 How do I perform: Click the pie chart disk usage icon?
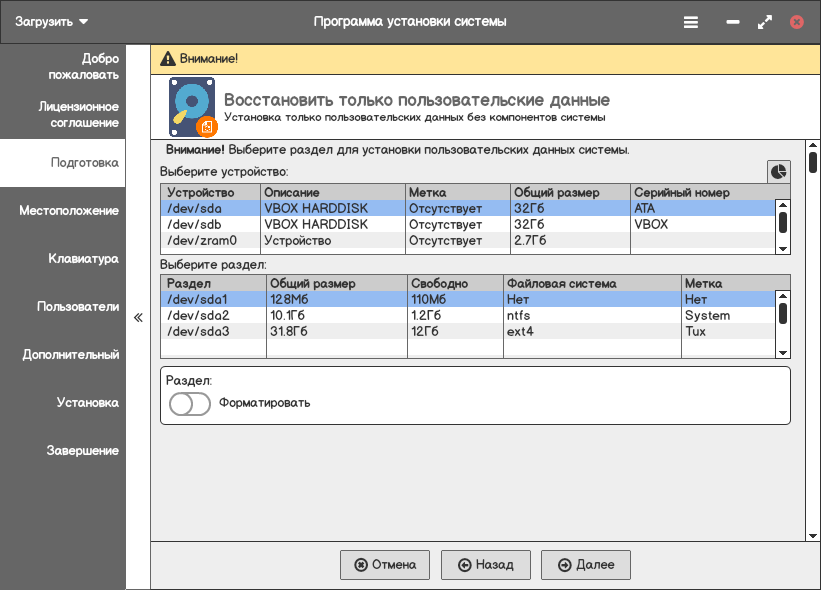[x=778, y=171]
